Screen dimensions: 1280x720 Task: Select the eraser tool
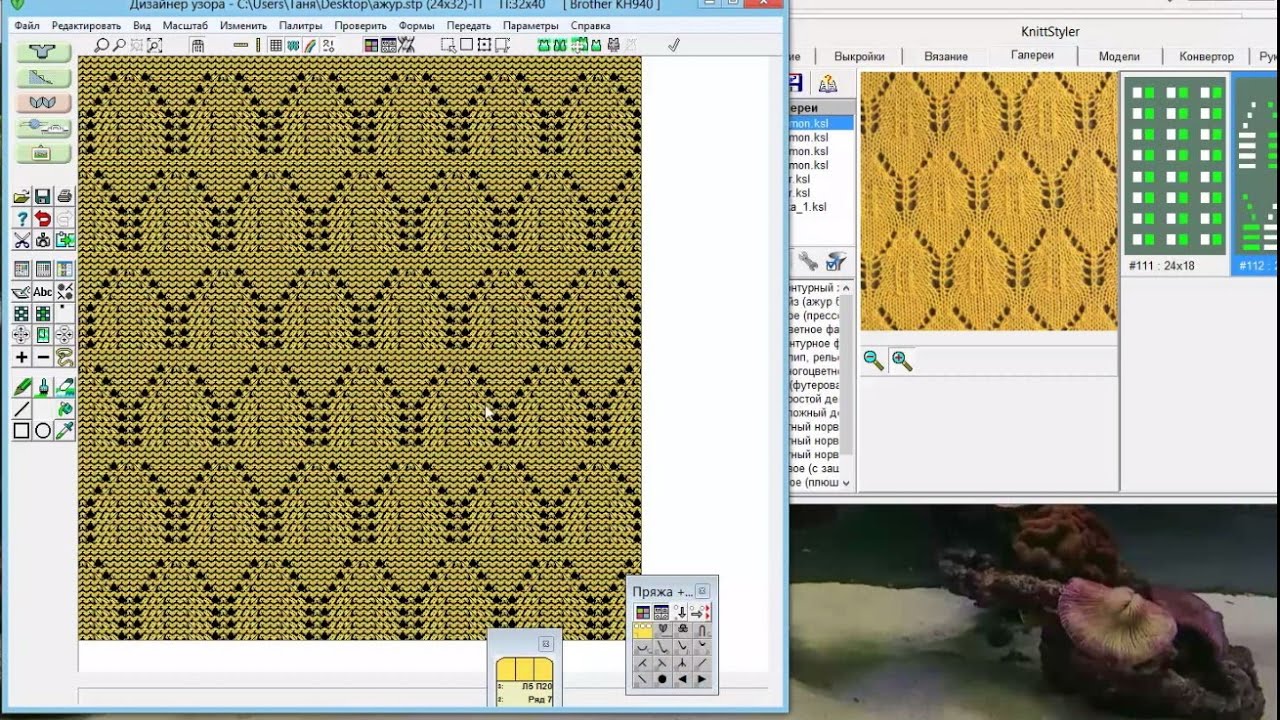point(65,388)
